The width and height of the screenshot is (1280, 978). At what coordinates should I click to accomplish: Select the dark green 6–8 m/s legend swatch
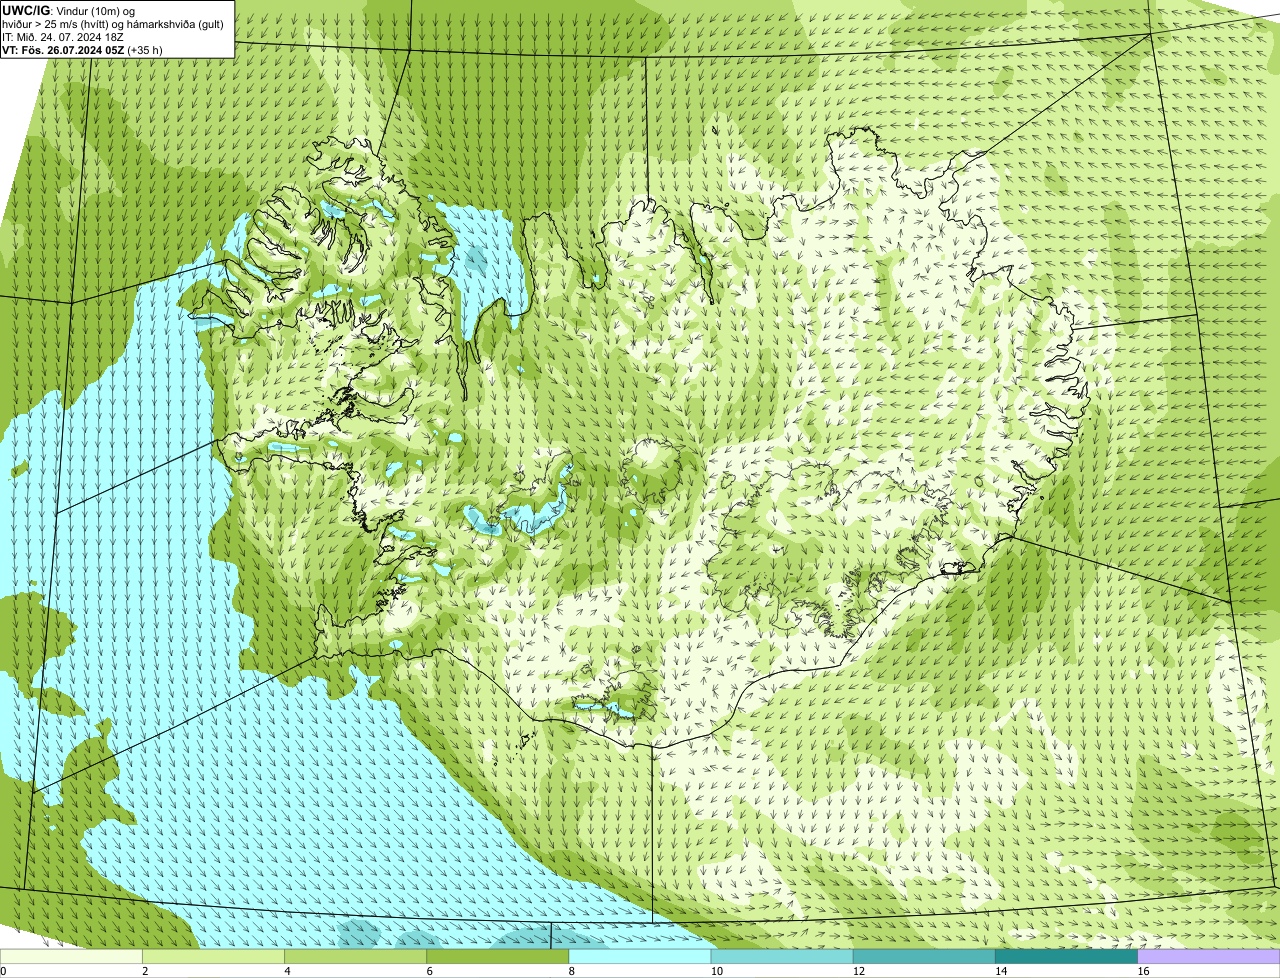pos(498,957)
